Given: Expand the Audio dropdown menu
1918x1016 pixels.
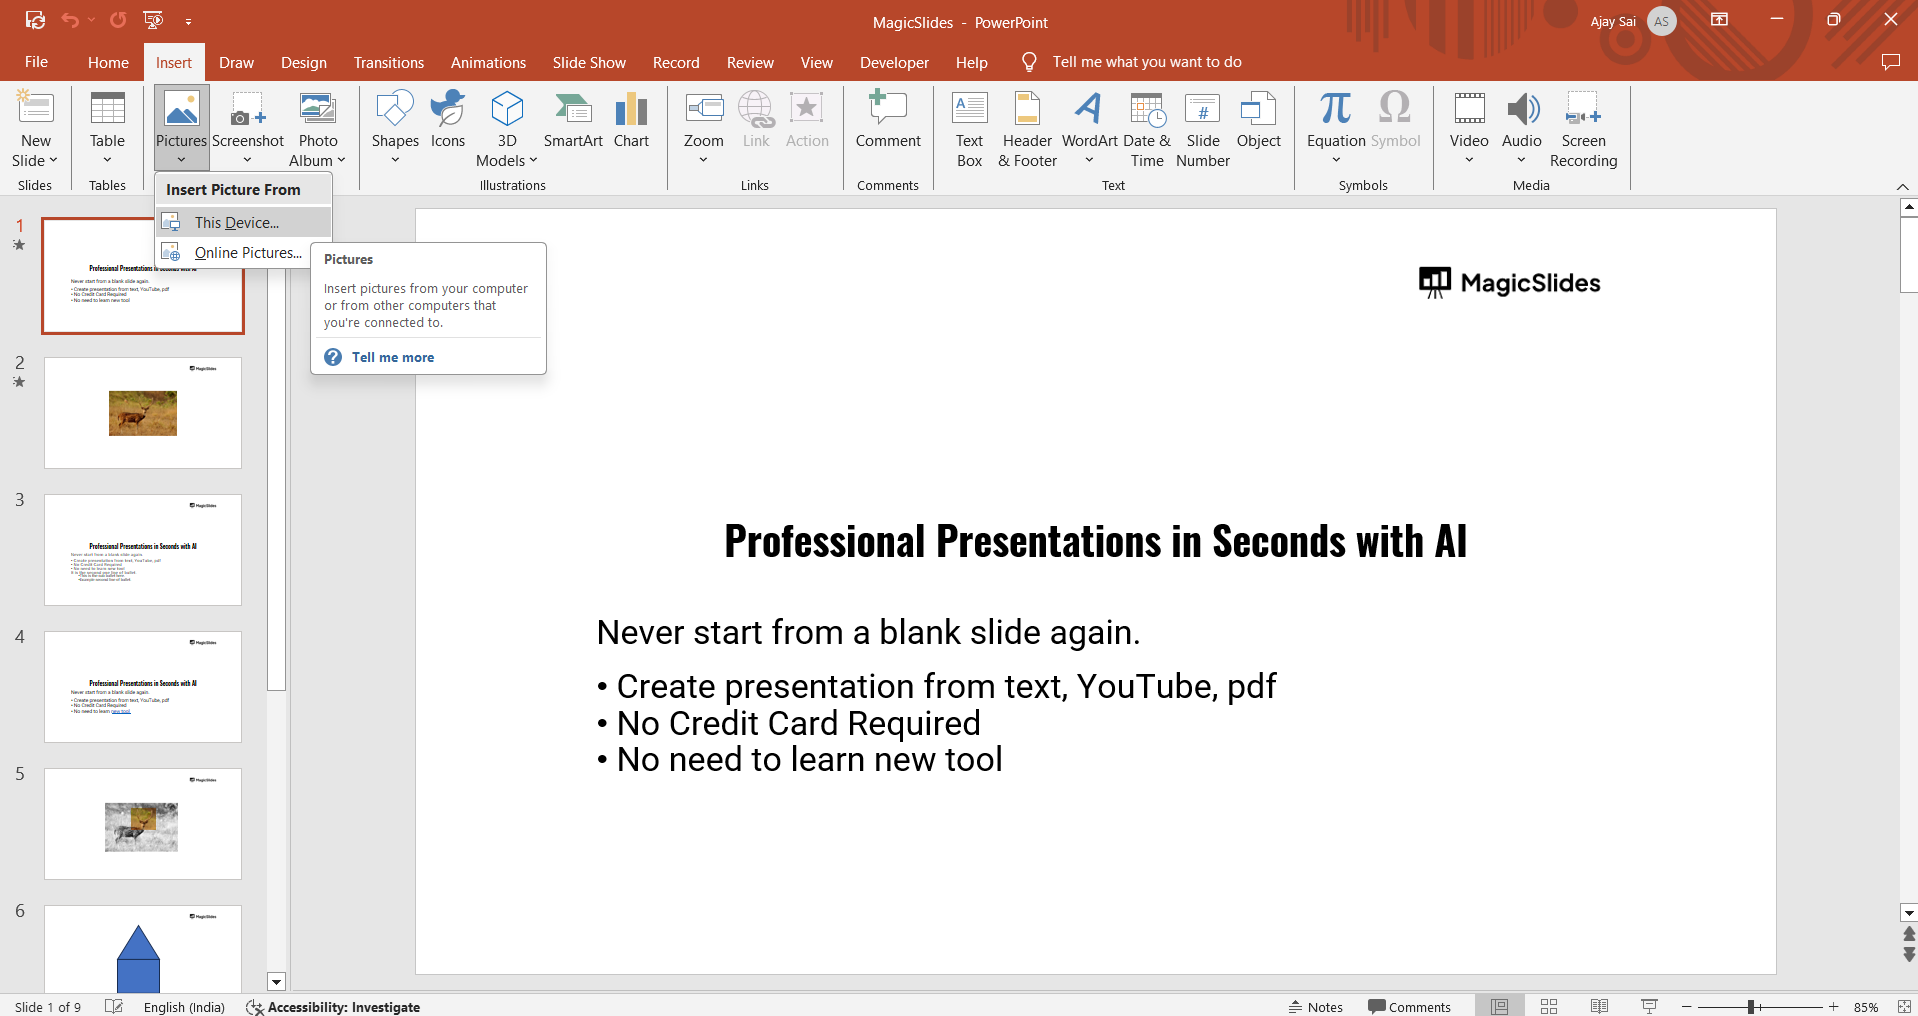Looking at the screenshot, I should pyautogui.click(x=1521, y=160).
